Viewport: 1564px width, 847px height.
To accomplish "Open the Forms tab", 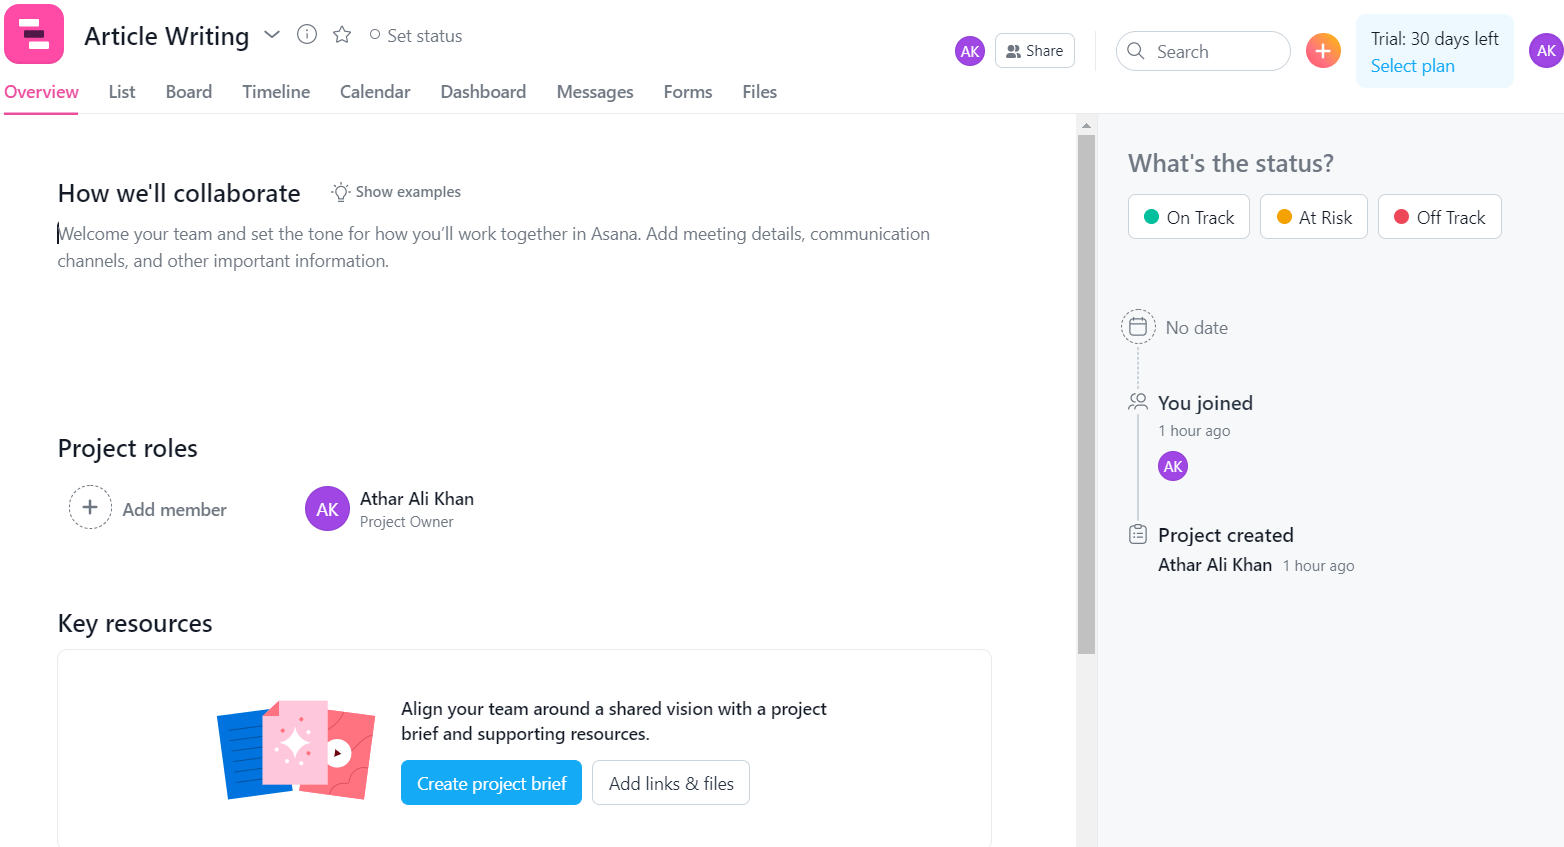I will pos(688,92).
